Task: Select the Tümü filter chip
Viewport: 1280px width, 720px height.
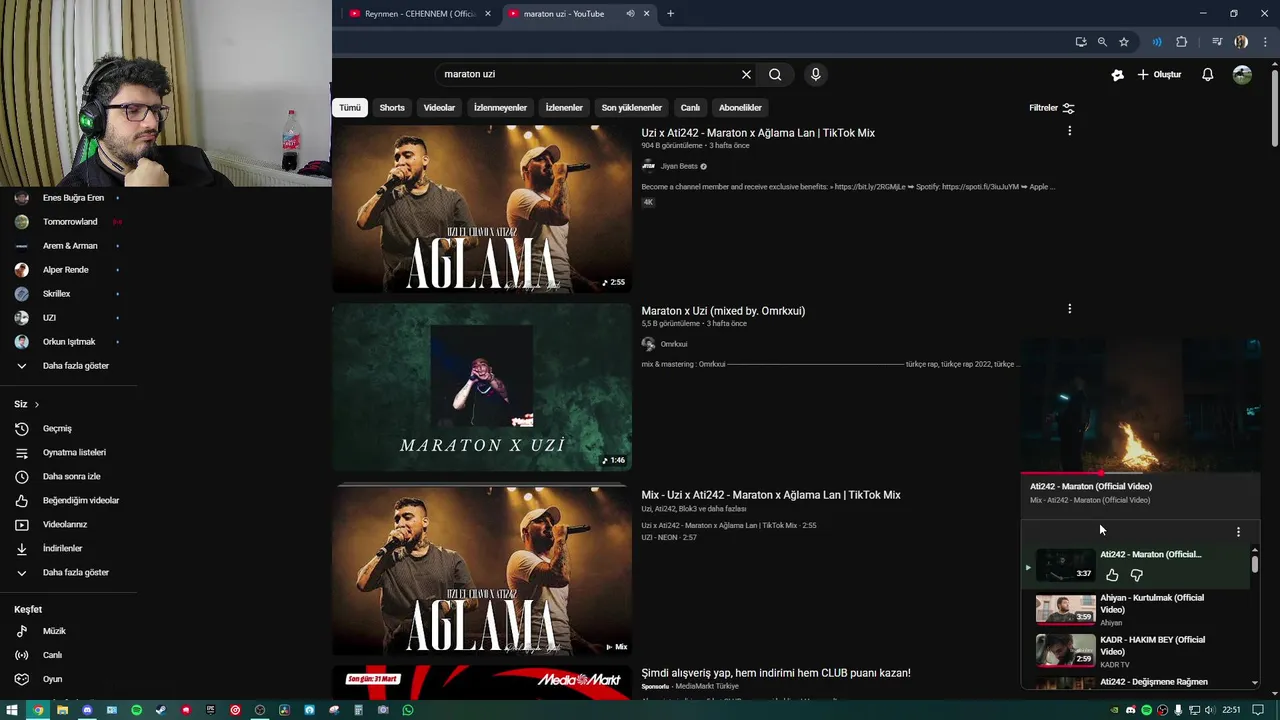Action: coord(350,108)
